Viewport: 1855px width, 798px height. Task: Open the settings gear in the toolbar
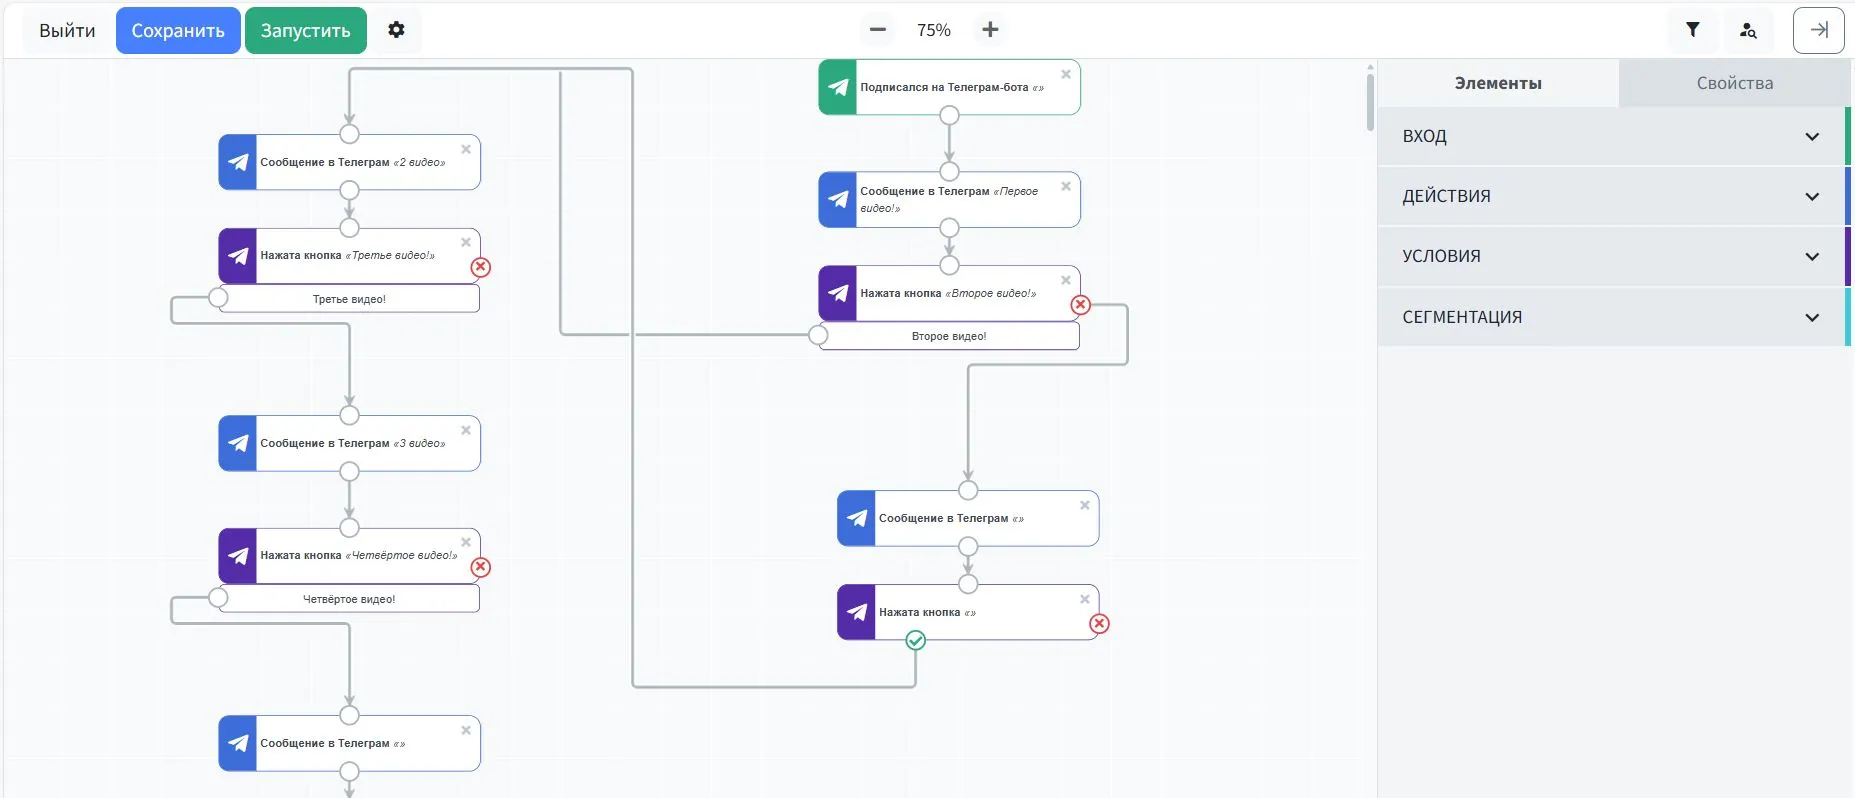(x=396, y=30)
